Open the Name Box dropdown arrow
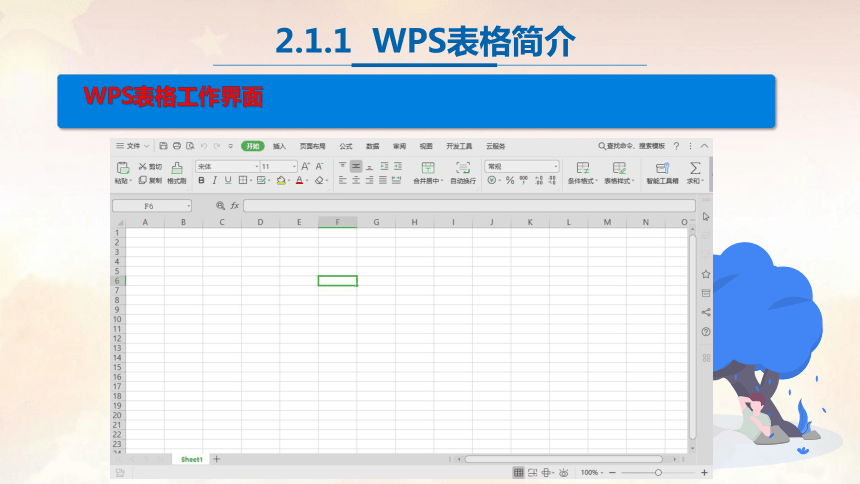 189,206
